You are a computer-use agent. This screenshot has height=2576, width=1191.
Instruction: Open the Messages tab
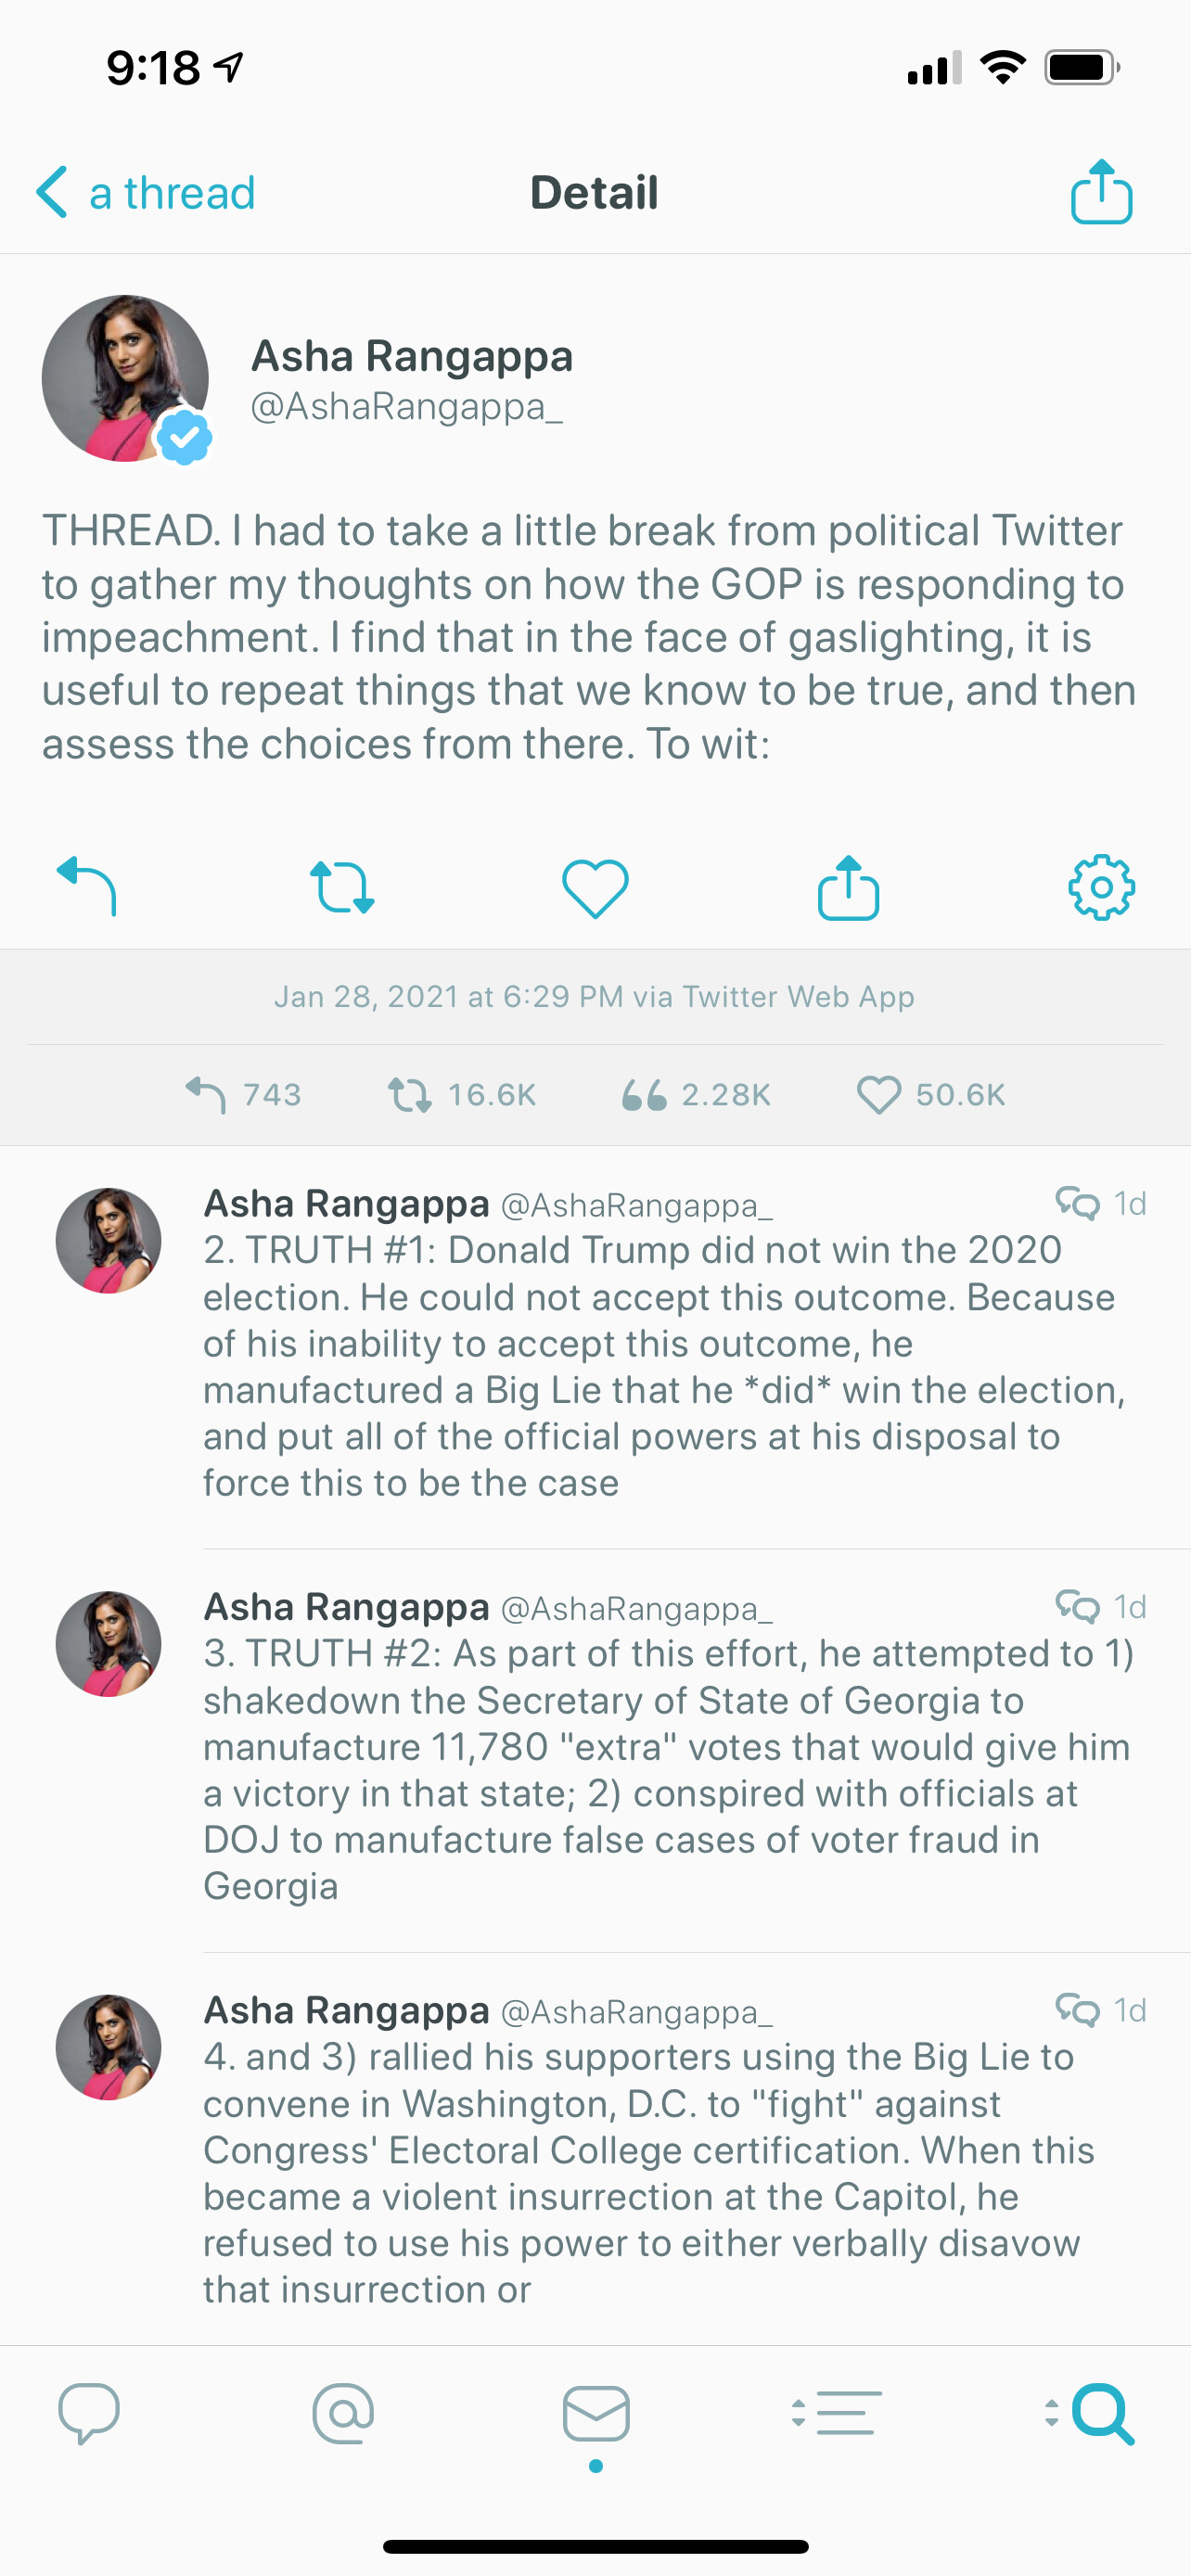596,2414
